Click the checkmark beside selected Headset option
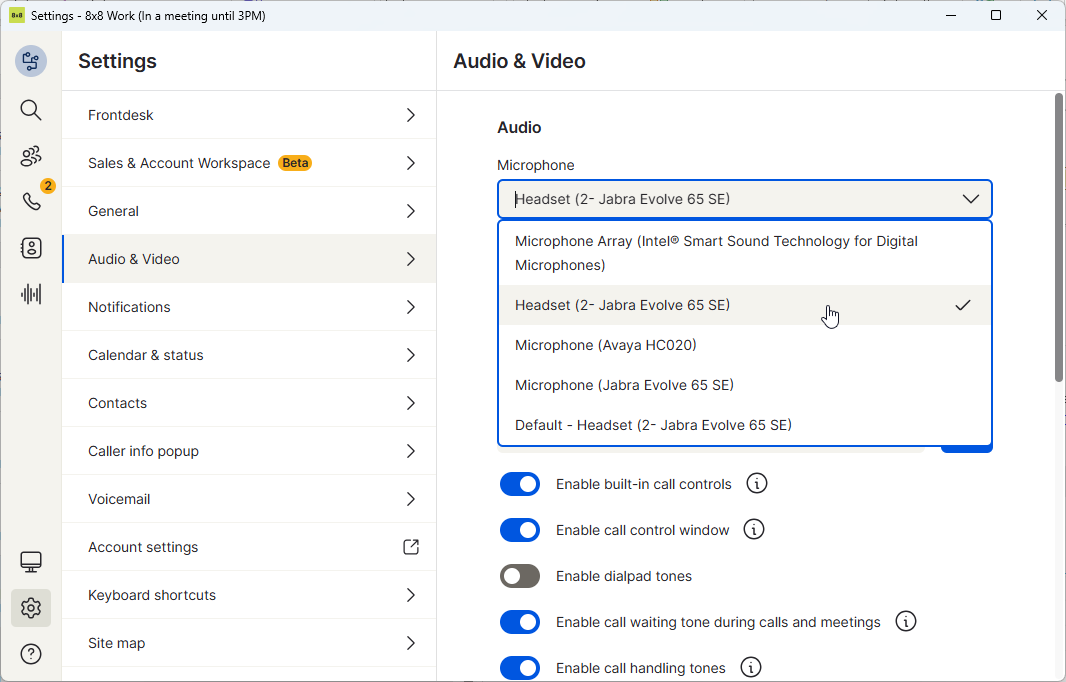Viewport: 1066px width, 682px height. point(963,305)
